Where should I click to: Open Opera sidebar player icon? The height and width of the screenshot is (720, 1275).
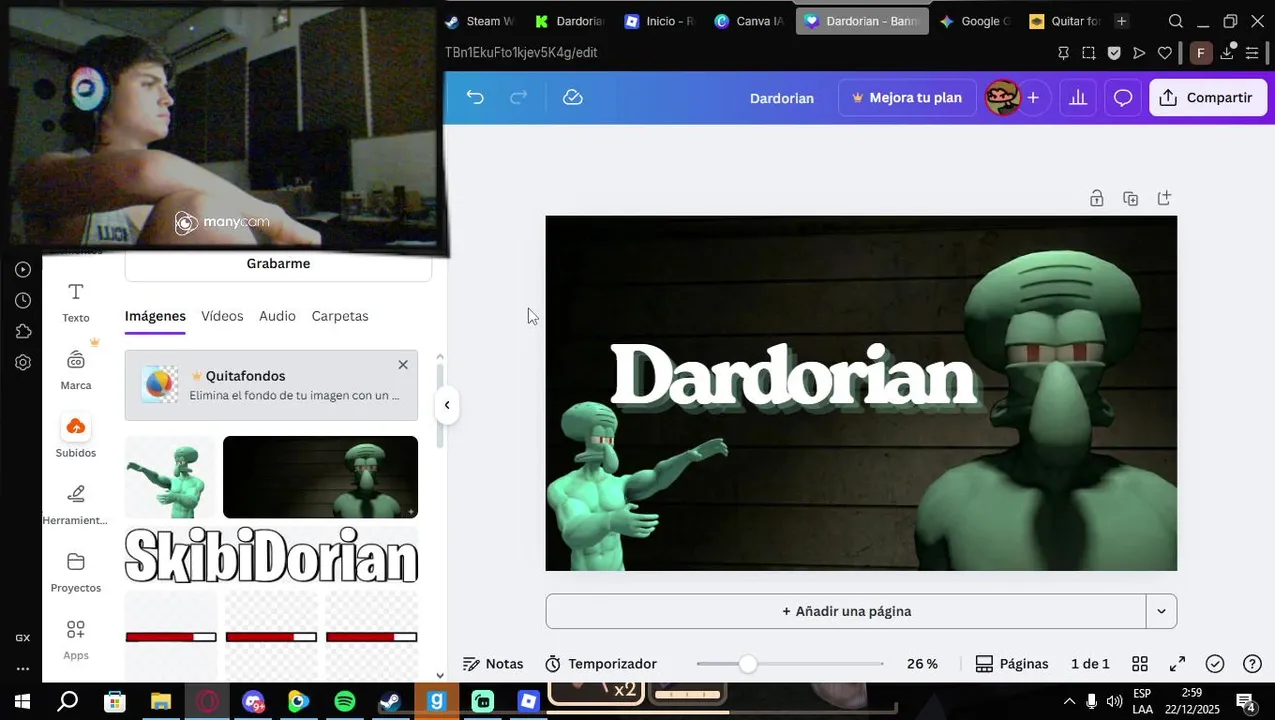pos(23,270)
